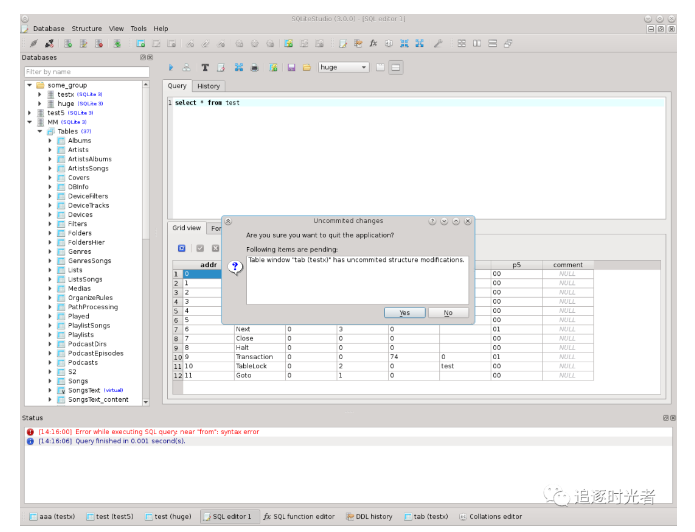The height and width of the screenshot is (532, 695).
Task: Open the 'huge' database dropdown
Action: tap(343, 67)
